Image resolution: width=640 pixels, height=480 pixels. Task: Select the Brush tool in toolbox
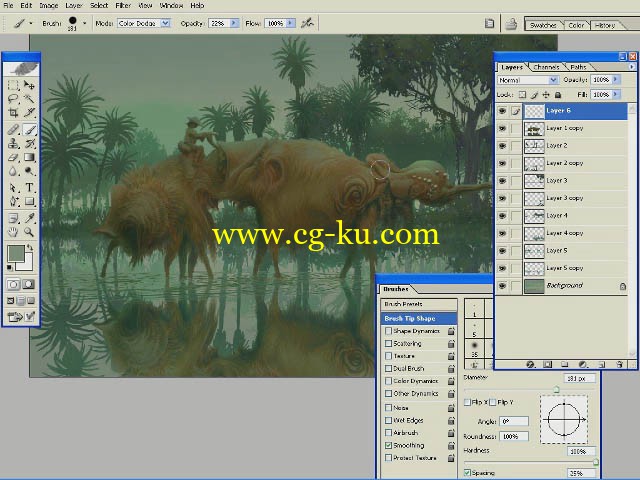(29, 130)
